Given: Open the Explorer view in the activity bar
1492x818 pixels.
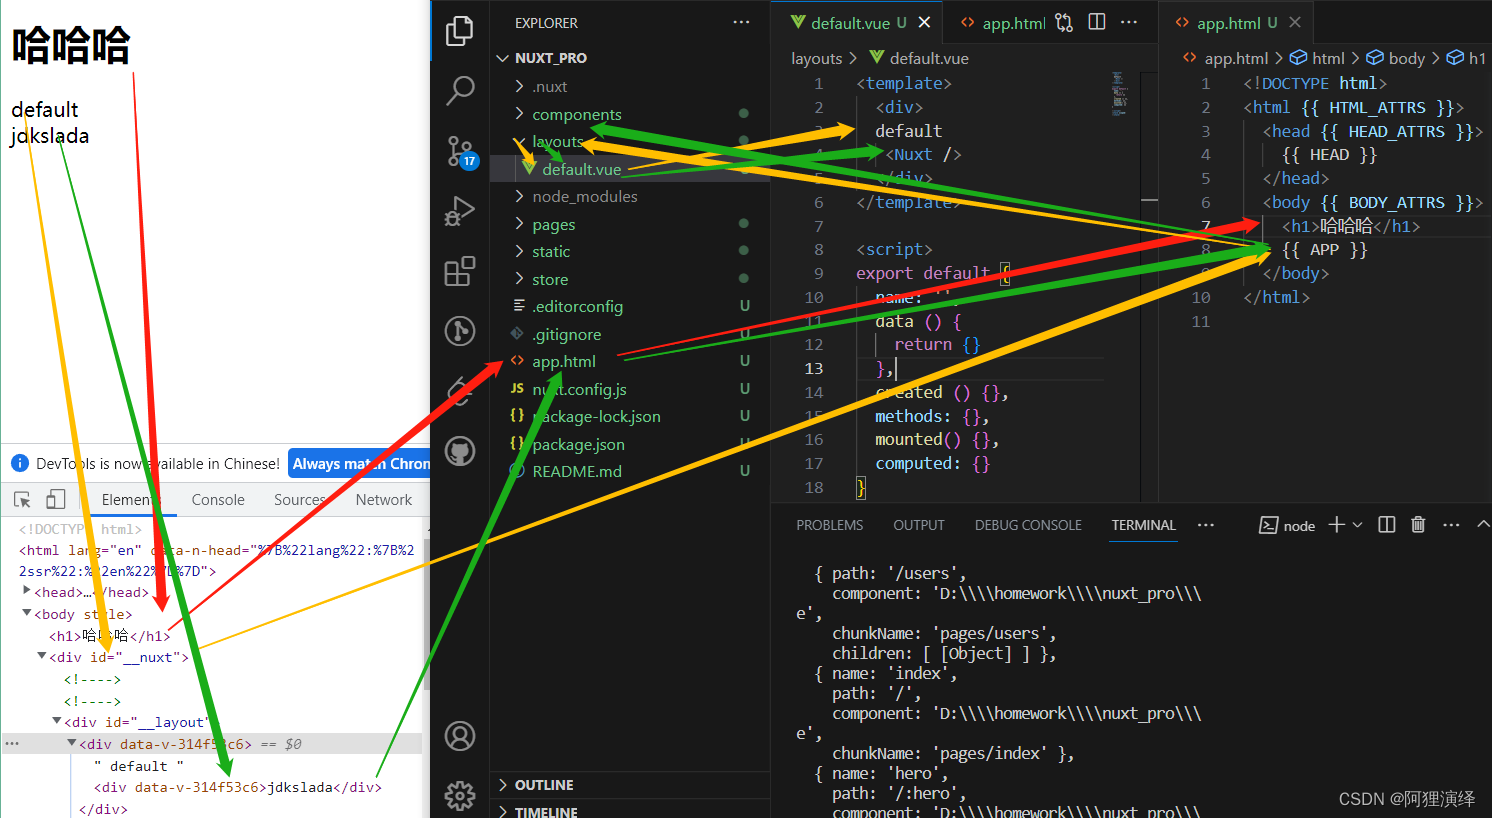Looking at the screenshot, I should tap(460, 31).
